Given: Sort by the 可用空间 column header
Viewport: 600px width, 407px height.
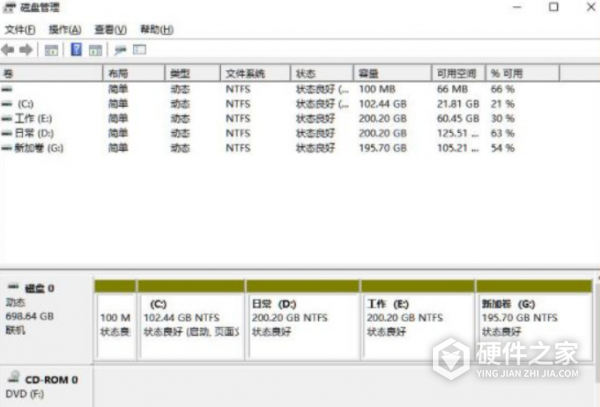Looking at the screenshot, I should click(459, 73).
